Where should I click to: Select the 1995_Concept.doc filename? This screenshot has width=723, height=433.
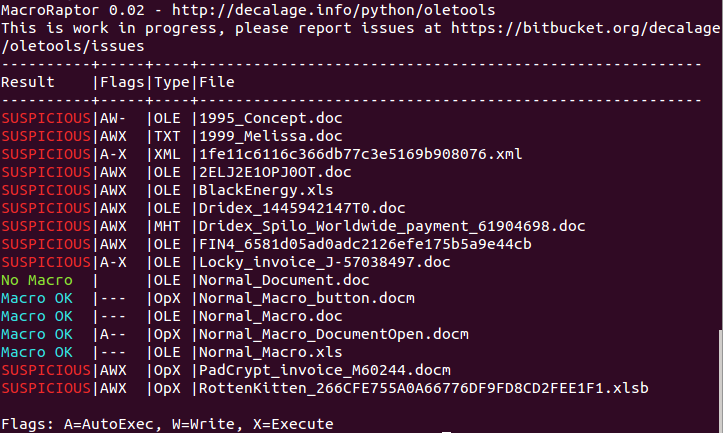(271, 119)
